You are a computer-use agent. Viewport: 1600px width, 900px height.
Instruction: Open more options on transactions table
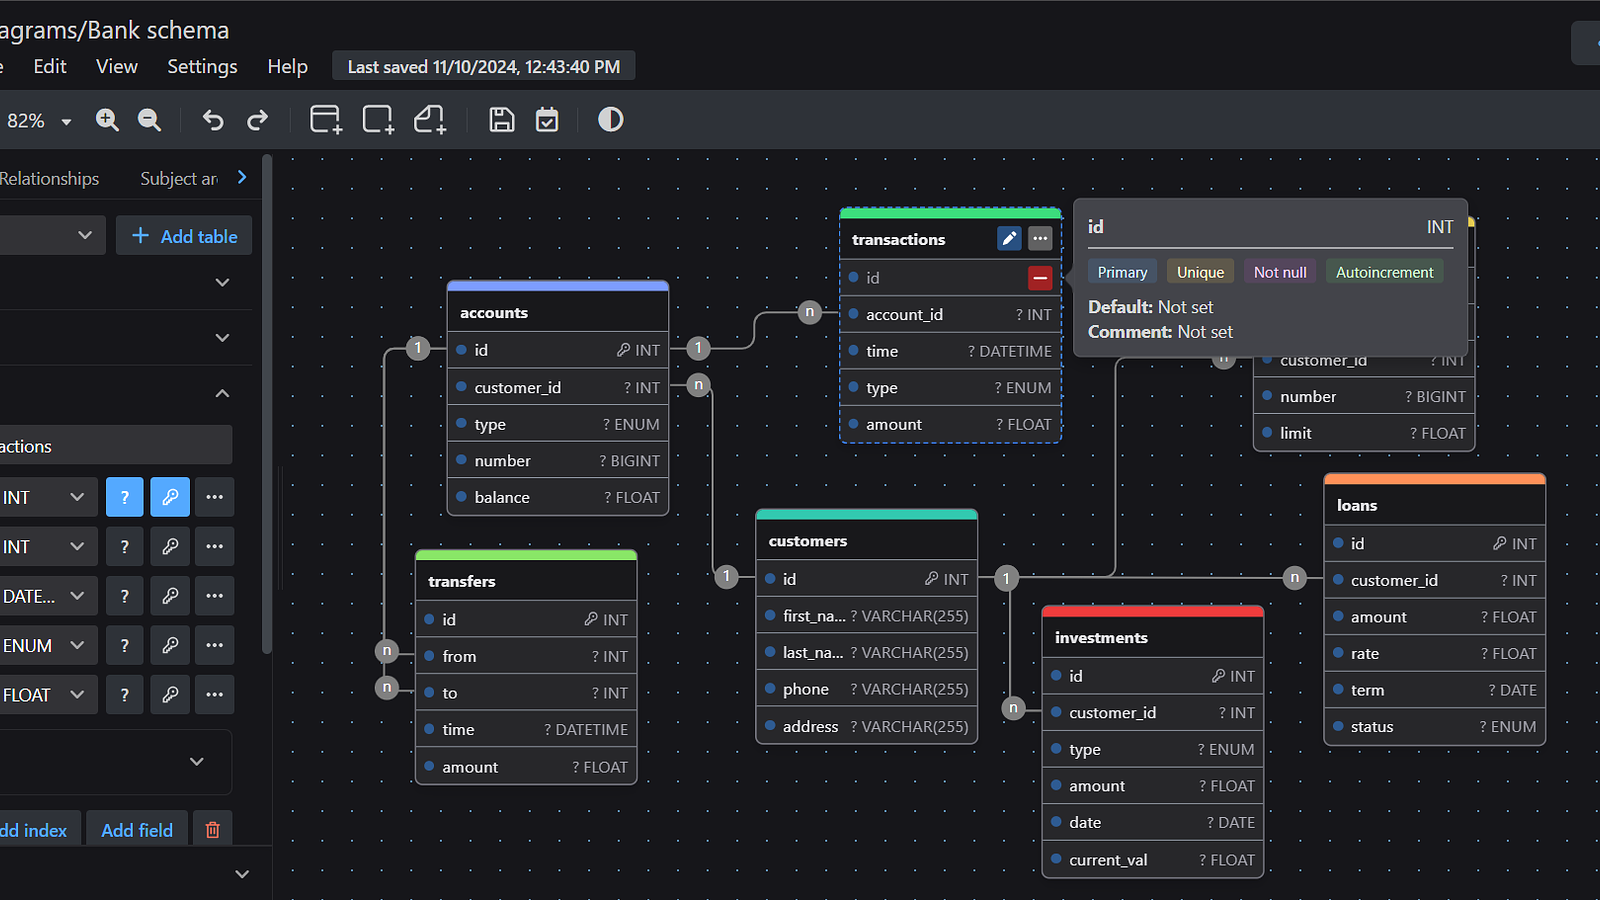pos(1040,238)
